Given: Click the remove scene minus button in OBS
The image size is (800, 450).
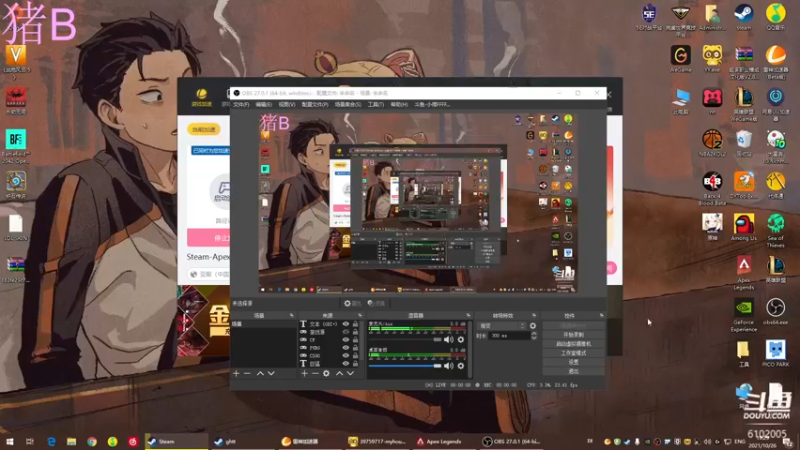Looking at the screenshot, I should 247,373.
